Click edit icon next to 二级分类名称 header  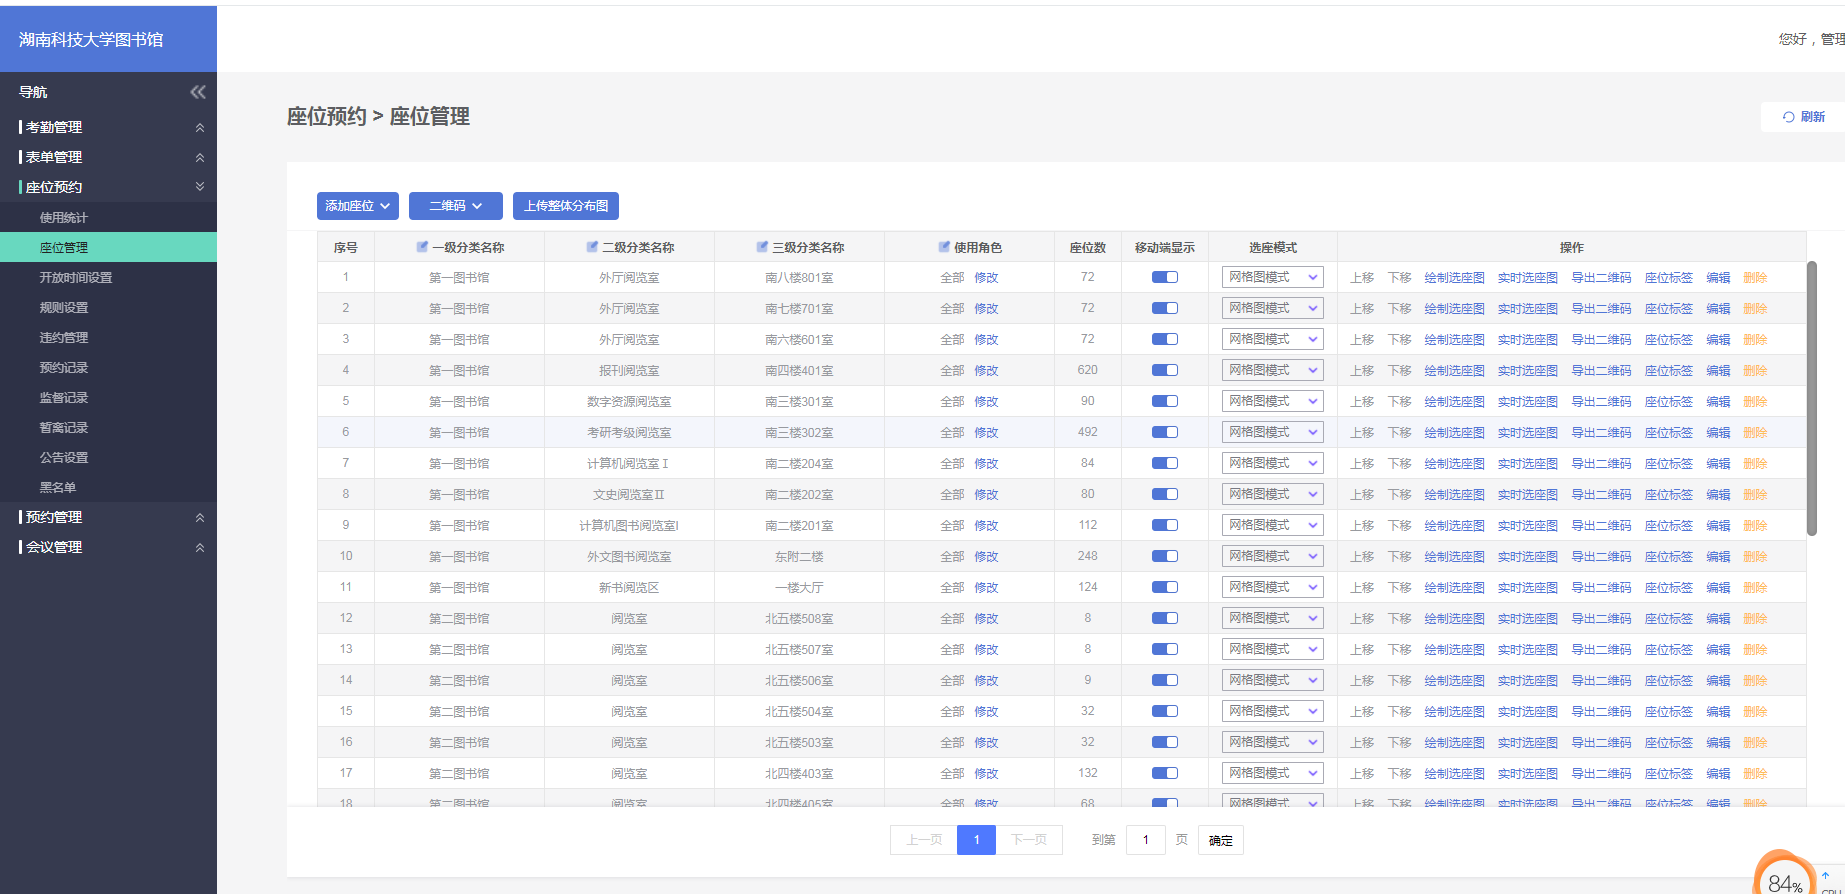pyautogui.click(x=592, y=247)
